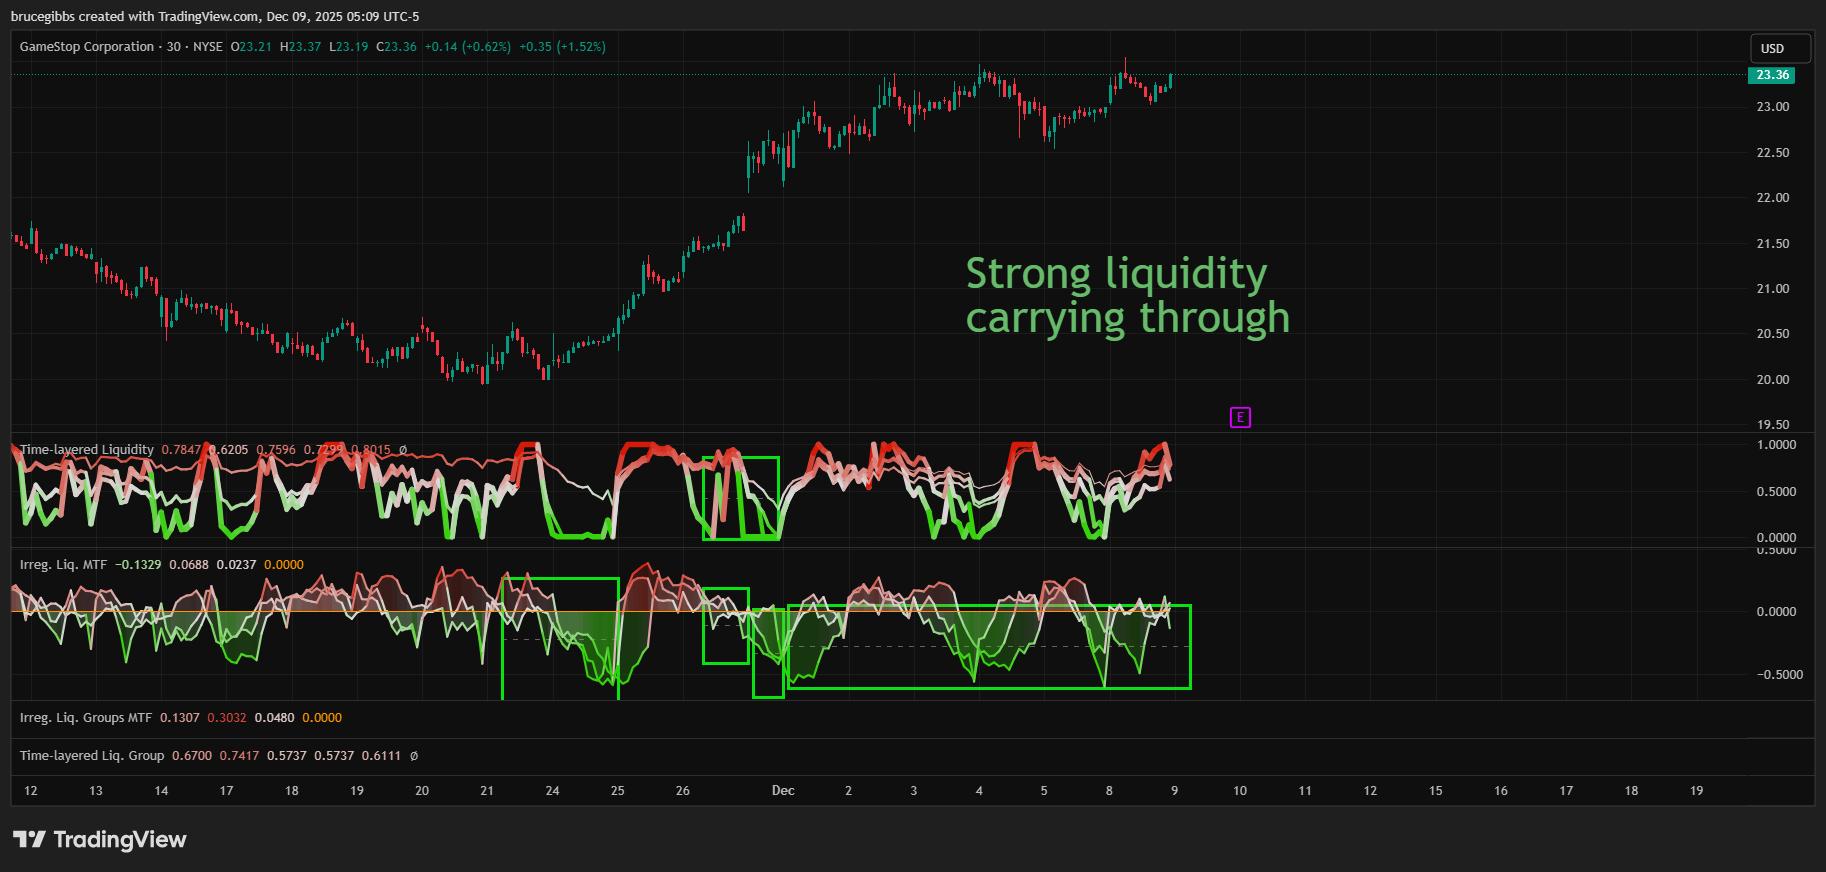Expand the Time-layered Liq. Group pane

point(92,756)
